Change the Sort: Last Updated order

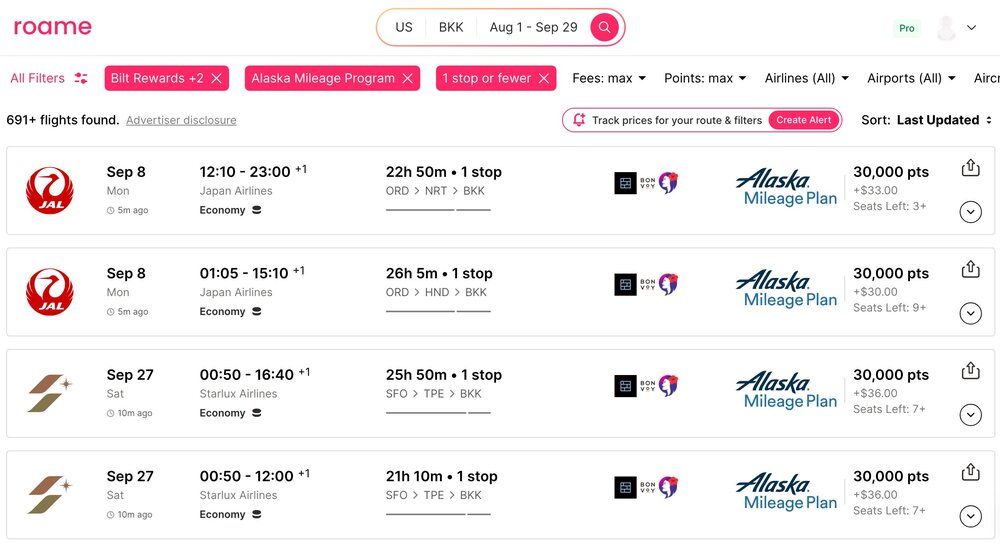pyautogui.click(x=929, y=120)
